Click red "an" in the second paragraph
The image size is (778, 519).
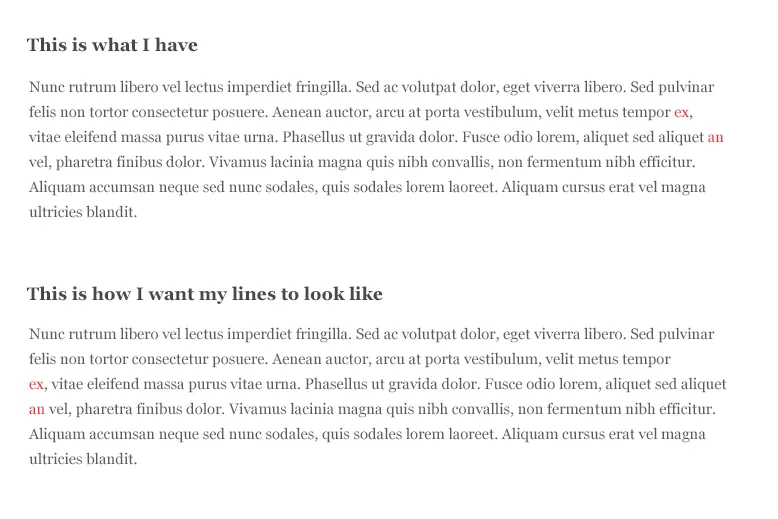pyautogui.click(x=37, y=409)
